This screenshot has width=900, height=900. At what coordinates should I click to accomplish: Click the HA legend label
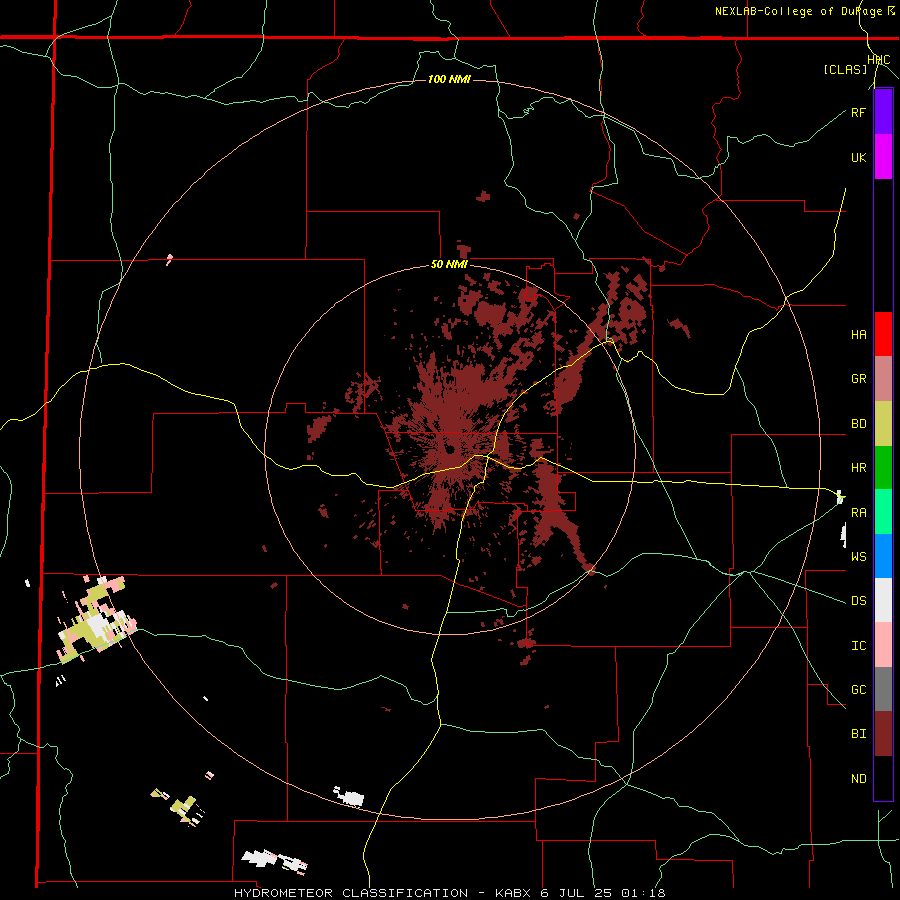pos(859,334)
